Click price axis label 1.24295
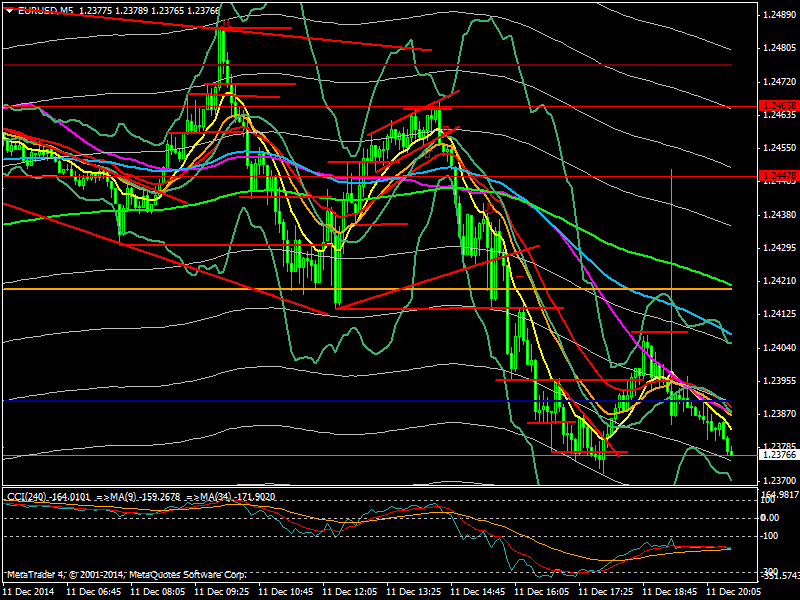The width and height of the screenshot is (800, 600). pyautogui.click(x=779, y=248)
